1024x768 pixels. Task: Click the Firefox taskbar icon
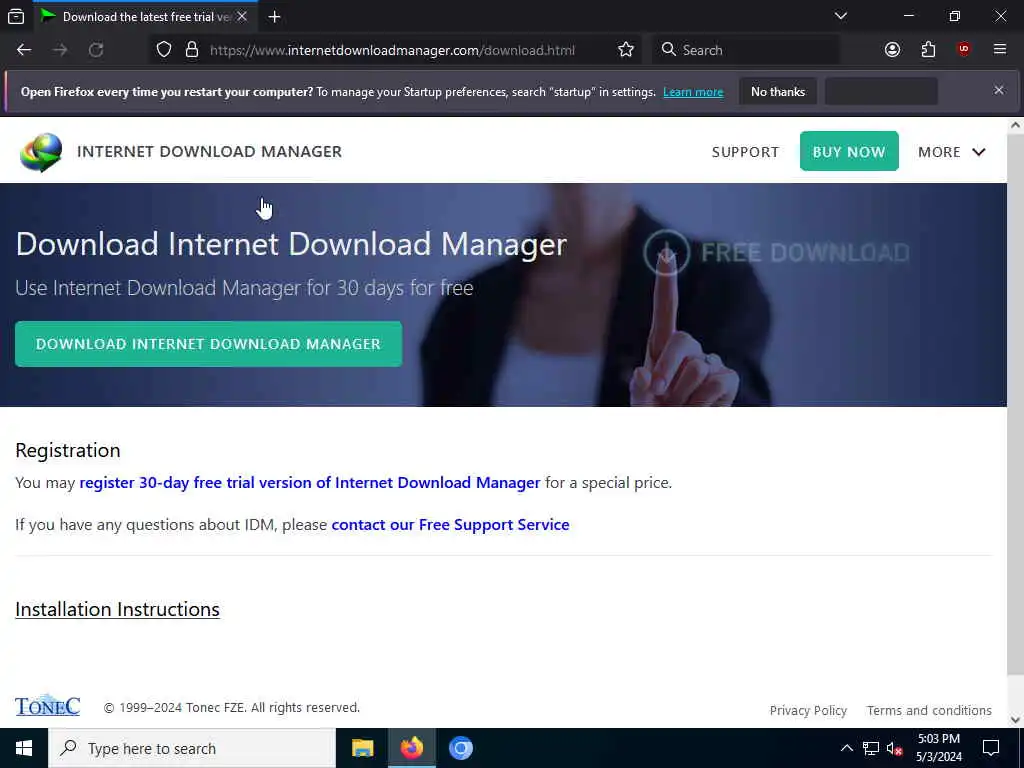(x=411, y=748)
